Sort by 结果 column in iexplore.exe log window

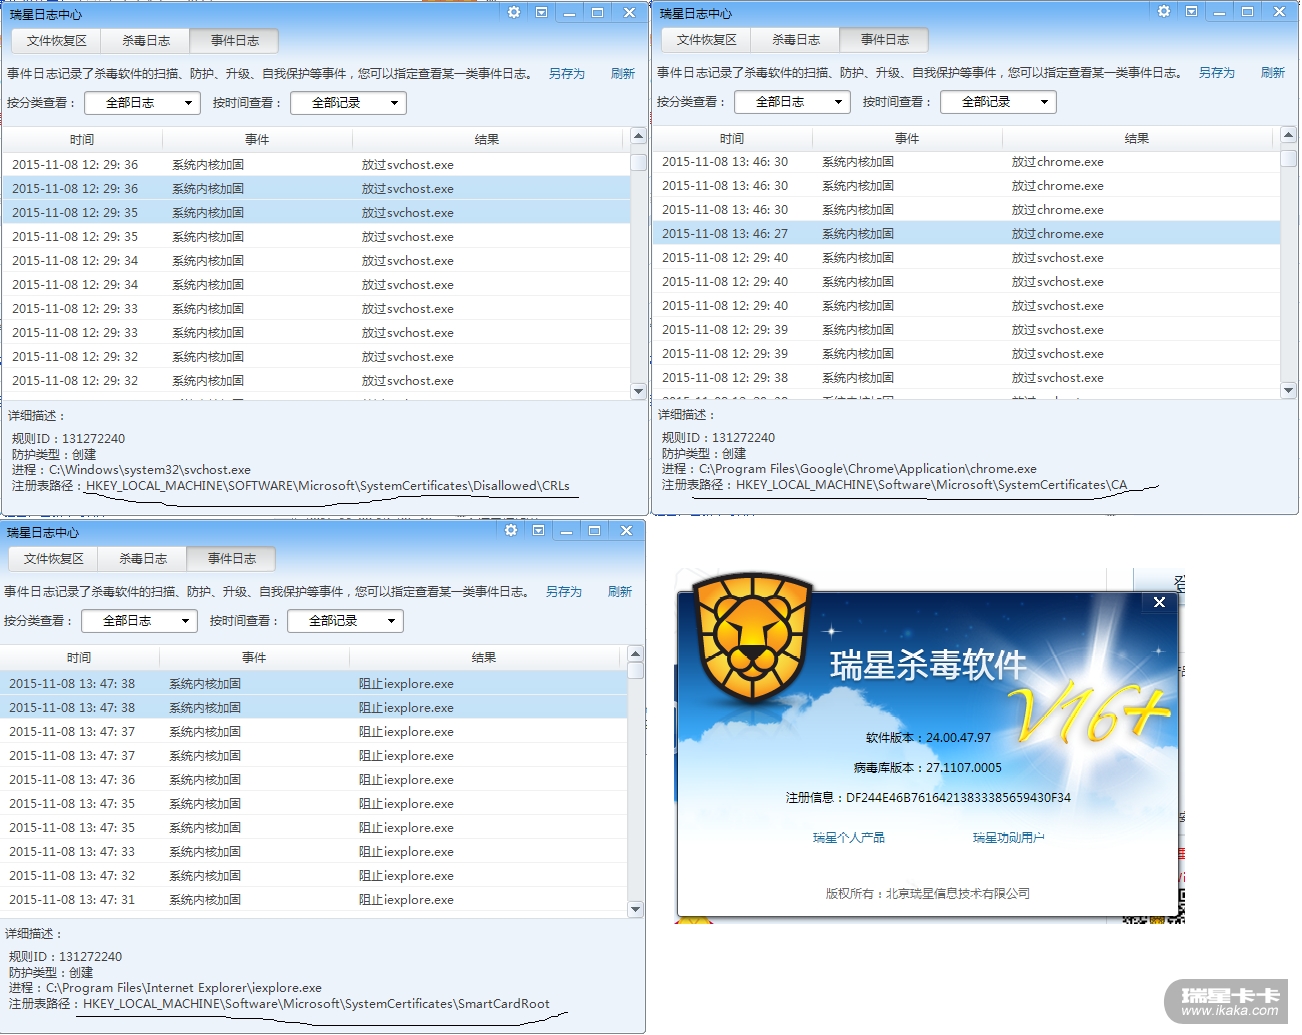pyautogui.click(x=484, y=658)
